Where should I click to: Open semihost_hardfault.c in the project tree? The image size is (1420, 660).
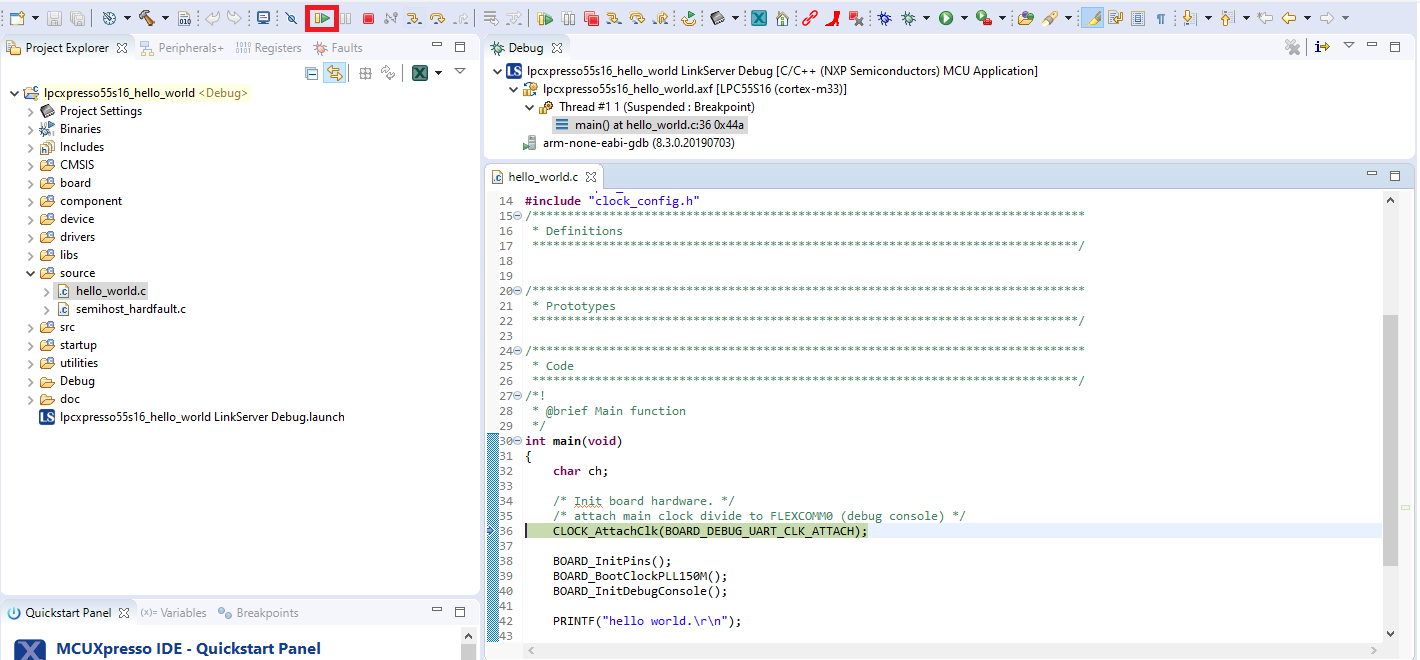pyautogui.click(x=130, y=309)
